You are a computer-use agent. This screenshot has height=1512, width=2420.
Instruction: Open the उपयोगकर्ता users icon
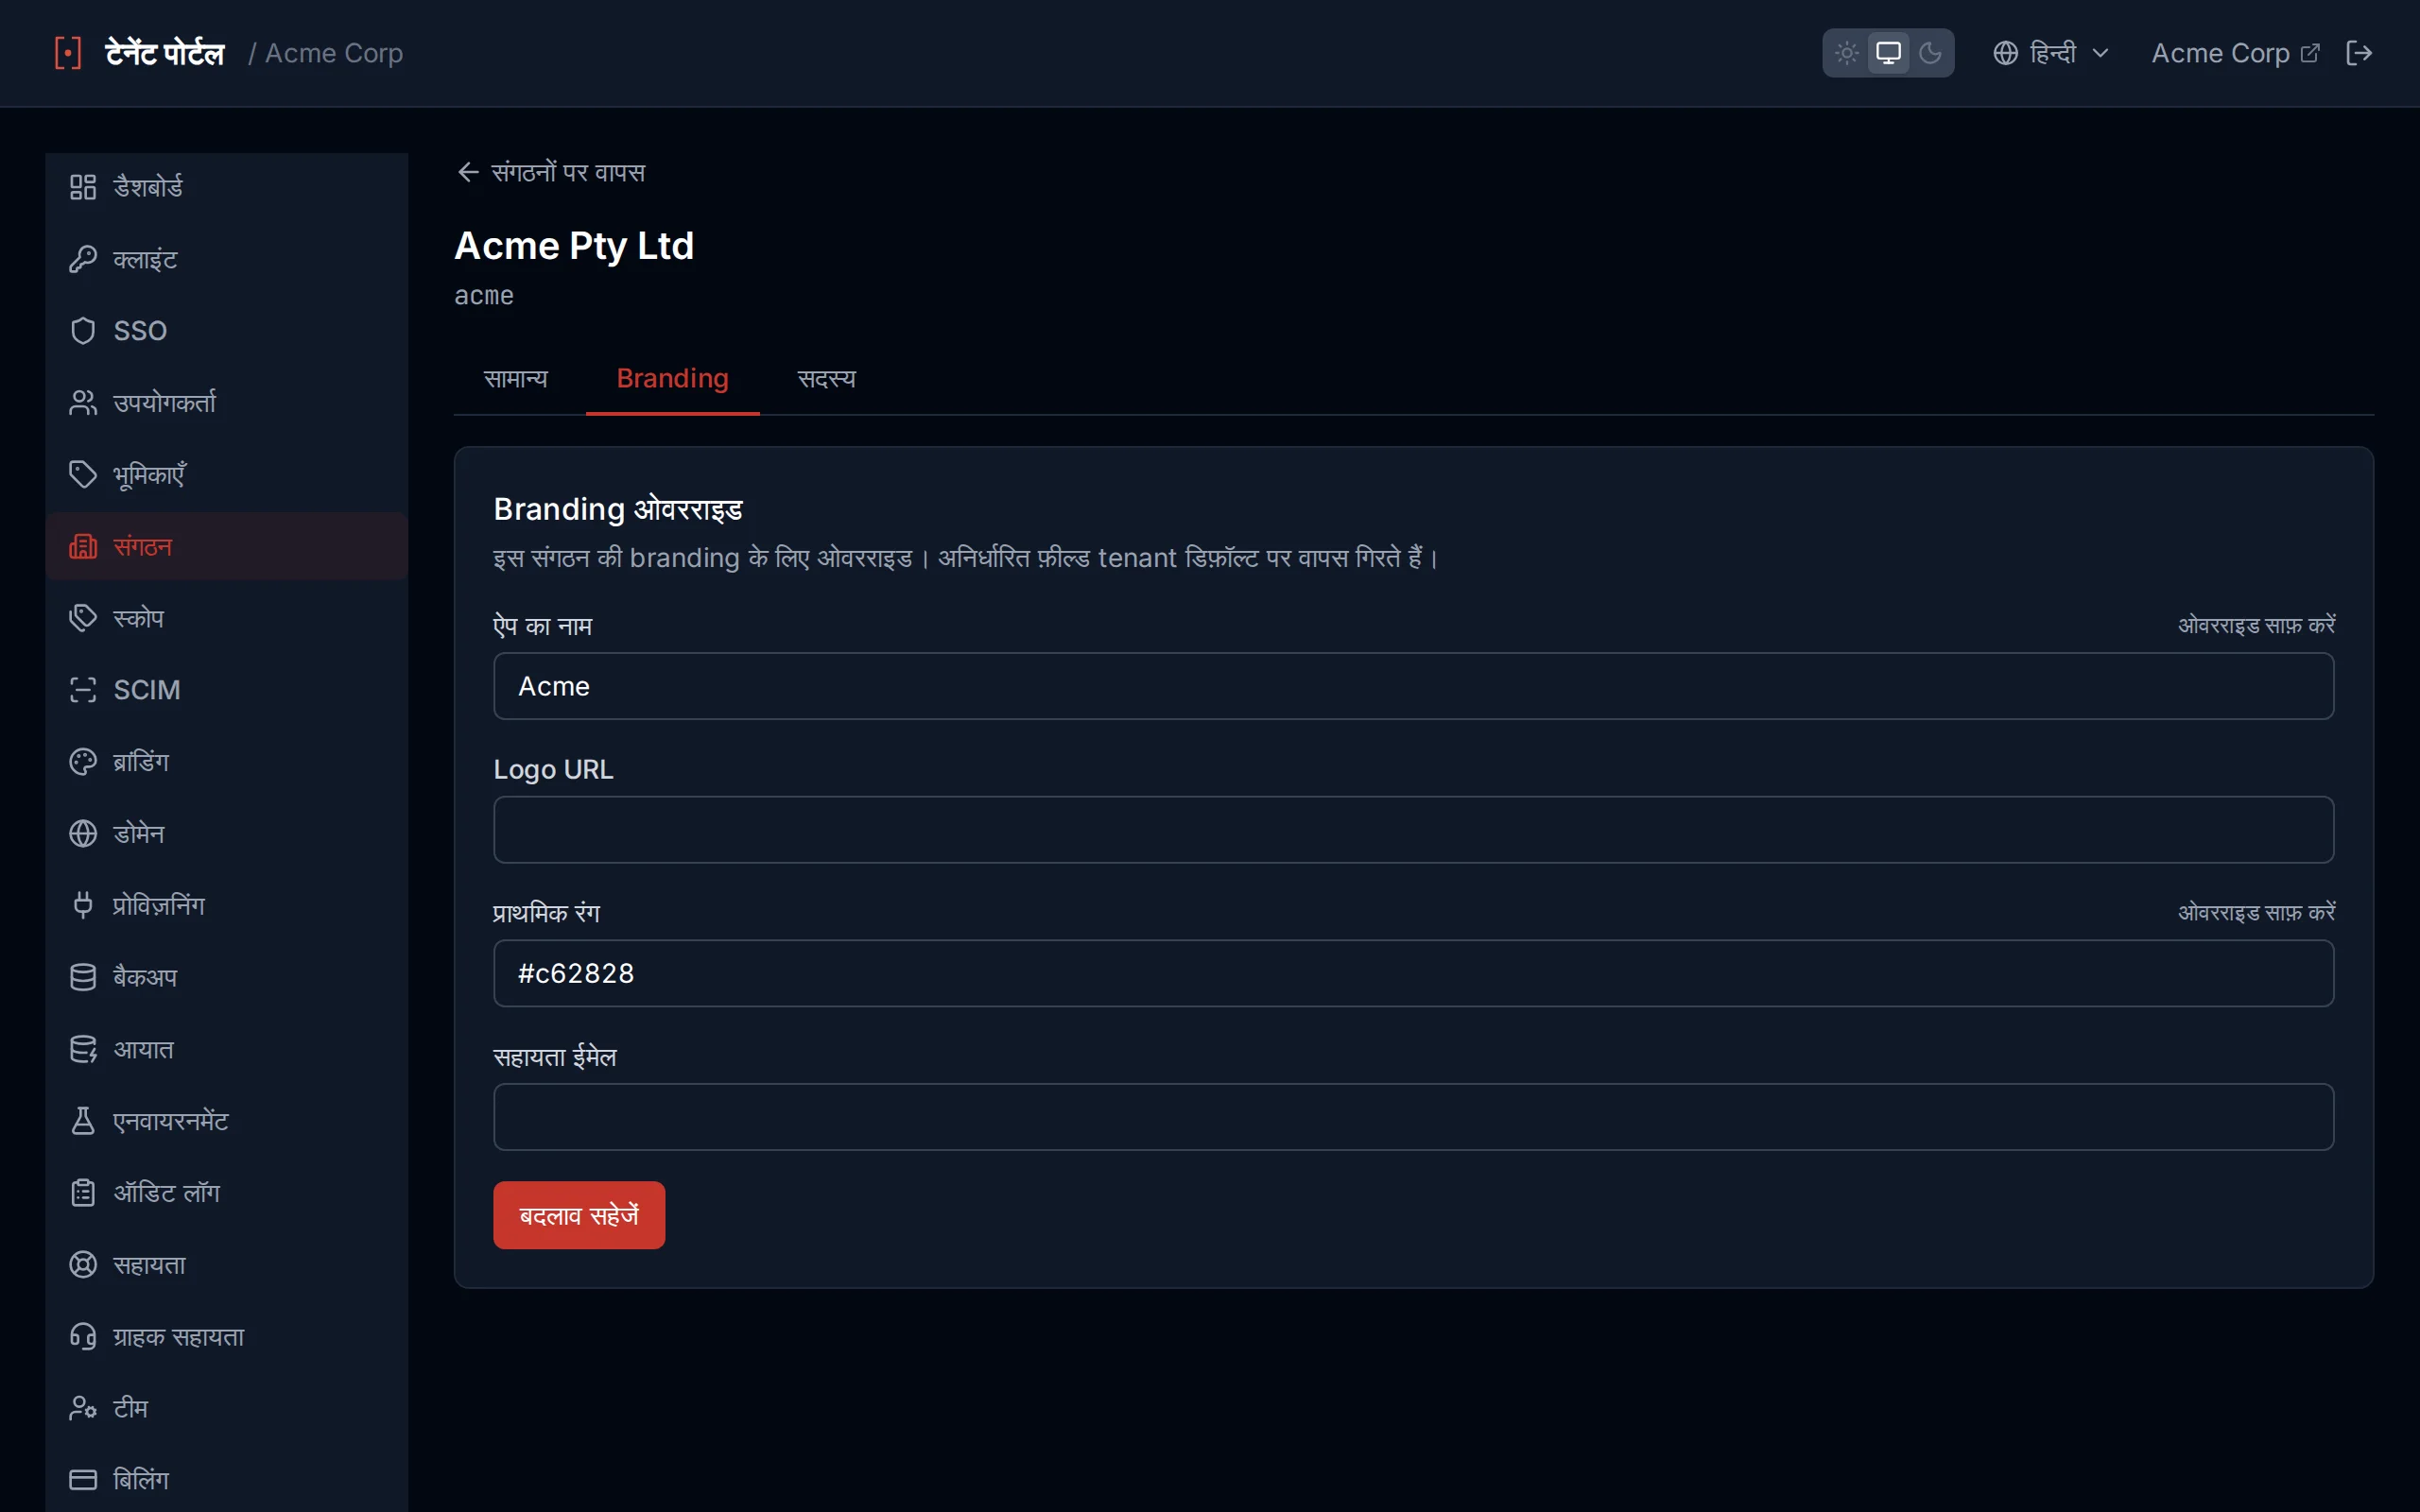(83, 403)
